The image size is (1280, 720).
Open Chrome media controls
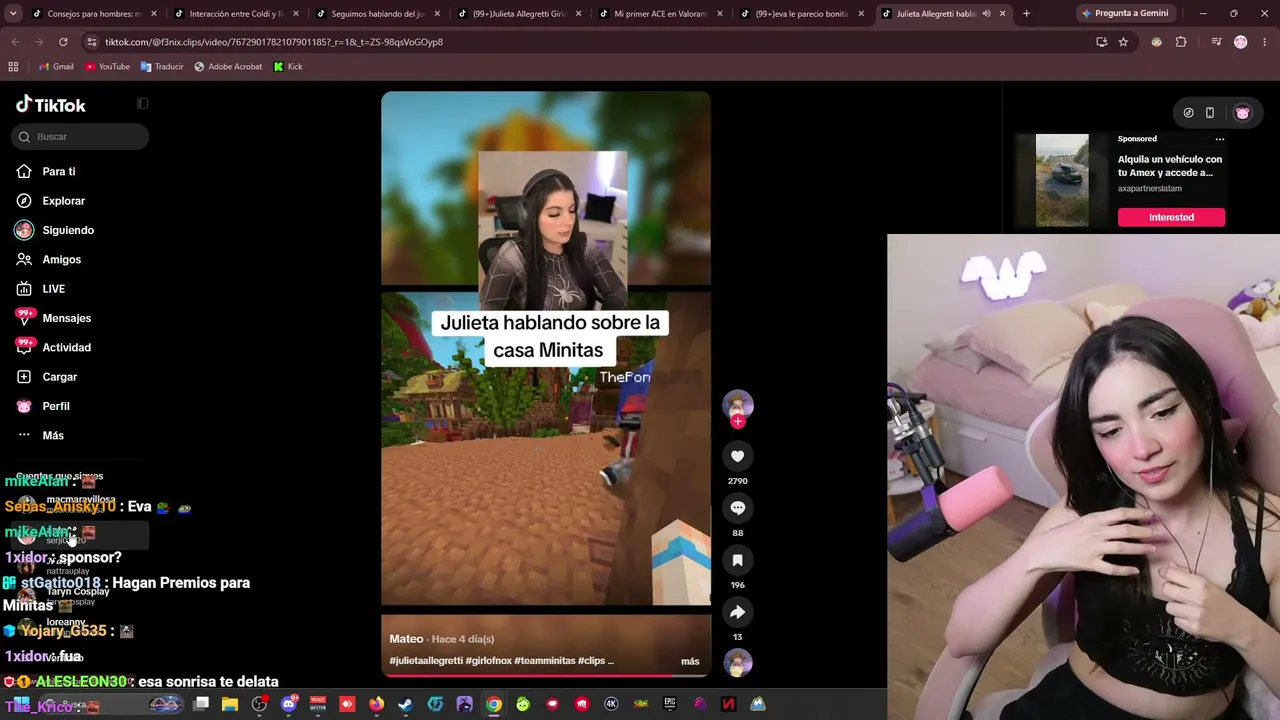pos(1216,42)
